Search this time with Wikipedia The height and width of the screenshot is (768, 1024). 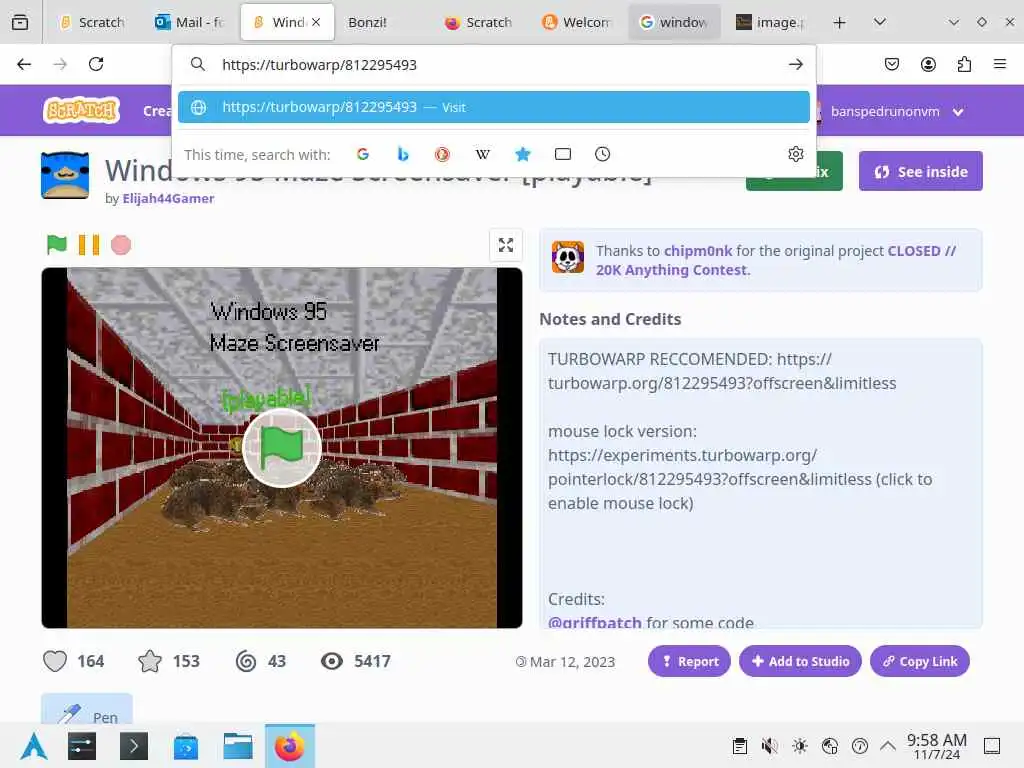pyautogui.click(x=483, y=154)
